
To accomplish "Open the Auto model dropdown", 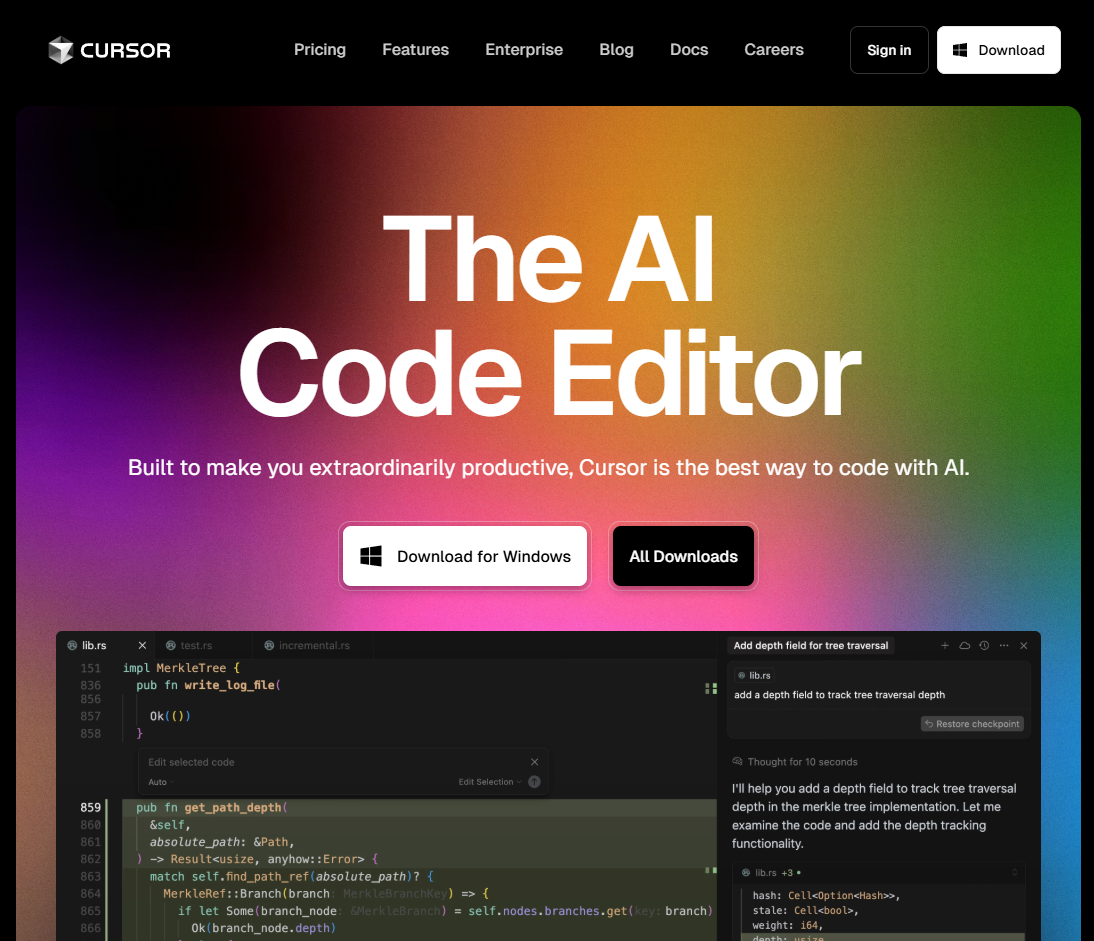I will point(161,782).
